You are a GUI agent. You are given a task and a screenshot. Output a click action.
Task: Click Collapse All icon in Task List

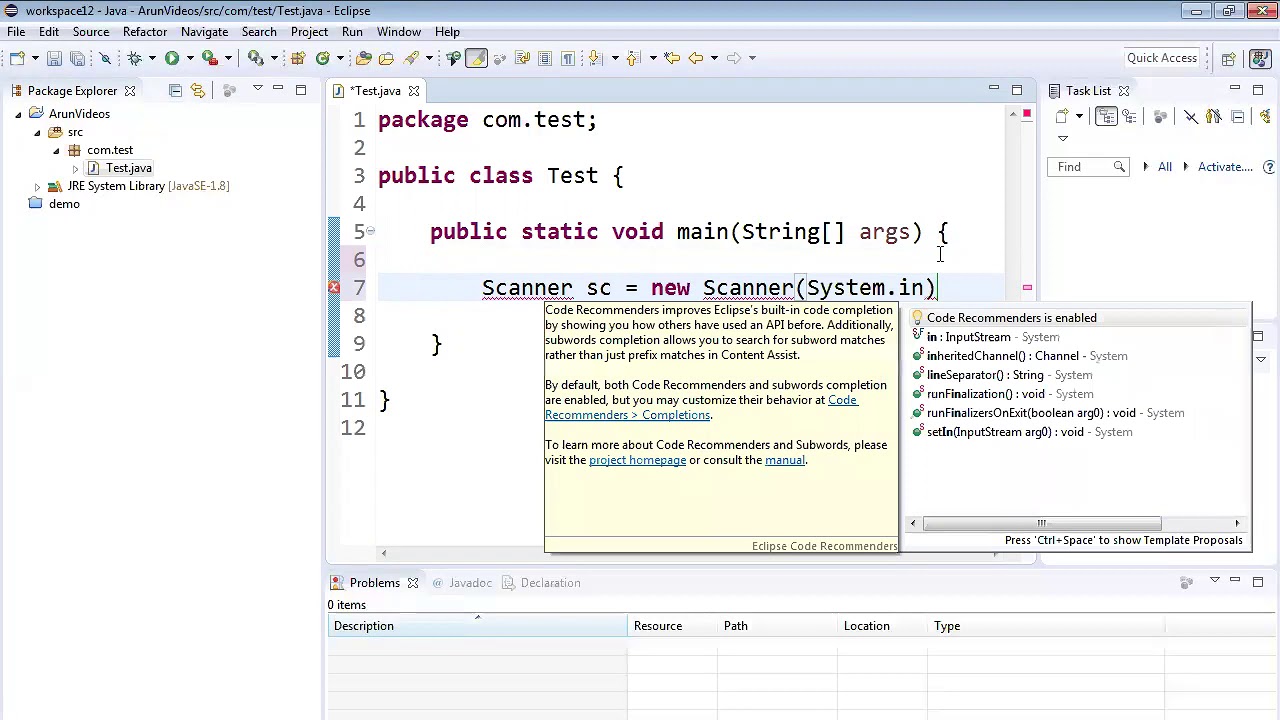click(1237, 117)
